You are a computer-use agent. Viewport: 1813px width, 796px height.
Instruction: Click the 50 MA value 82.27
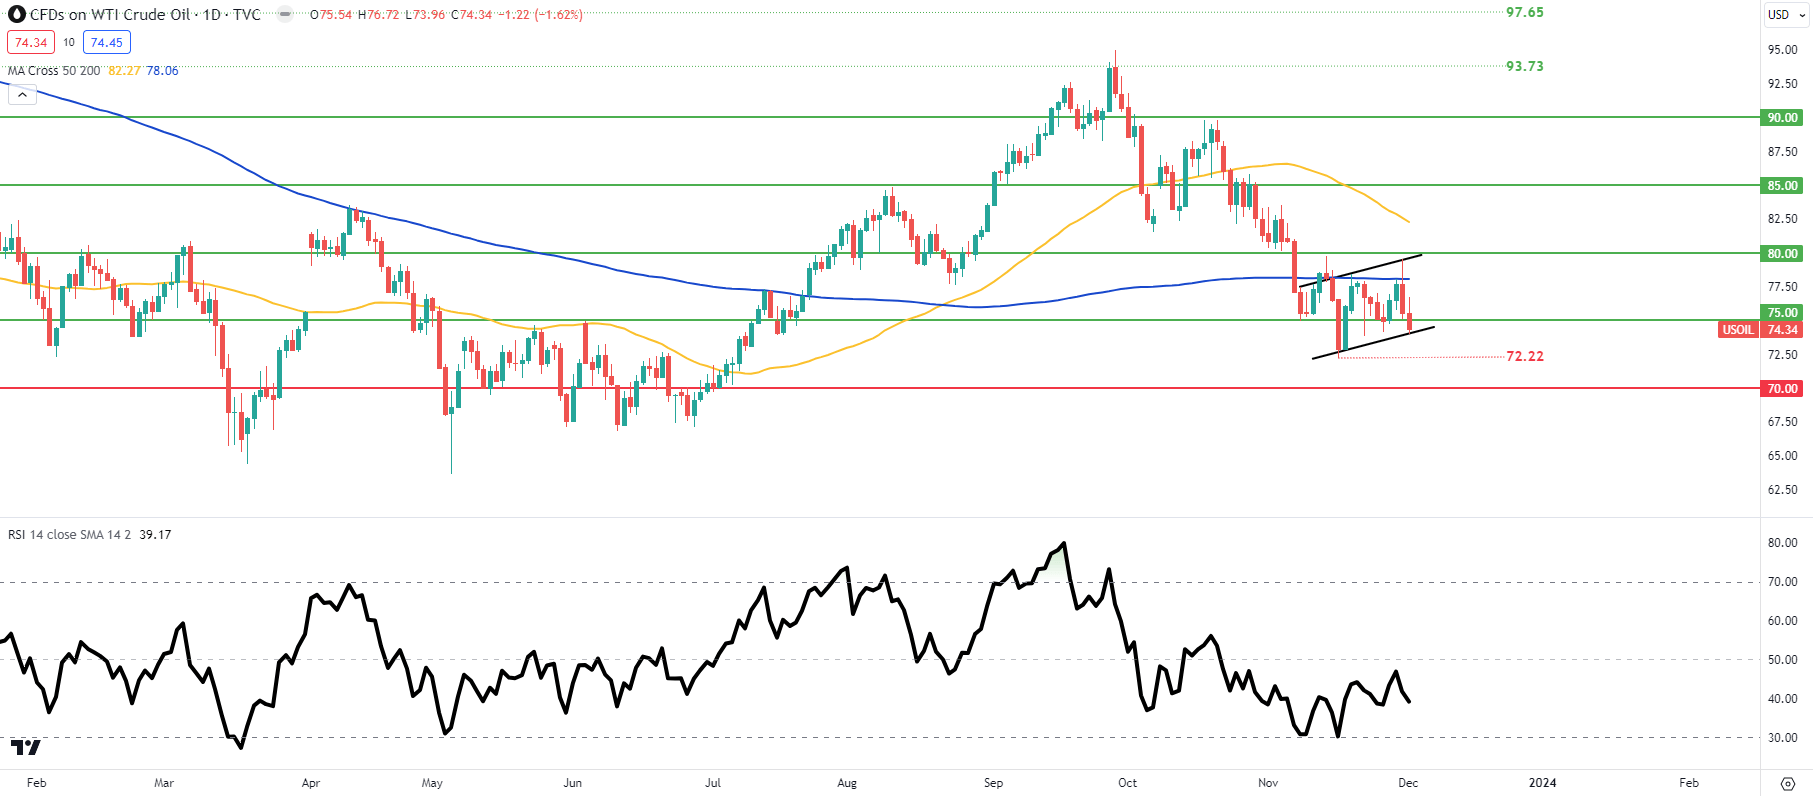click(124, 71)
